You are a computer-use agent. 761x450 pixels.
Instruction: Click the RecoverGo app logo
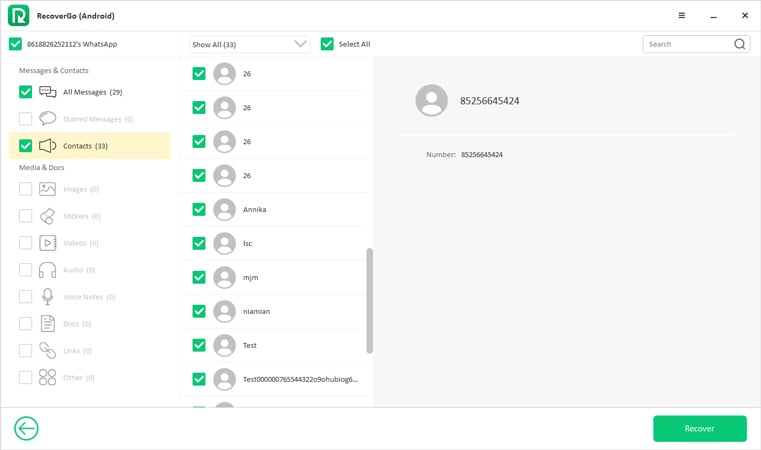pos(18,16)
